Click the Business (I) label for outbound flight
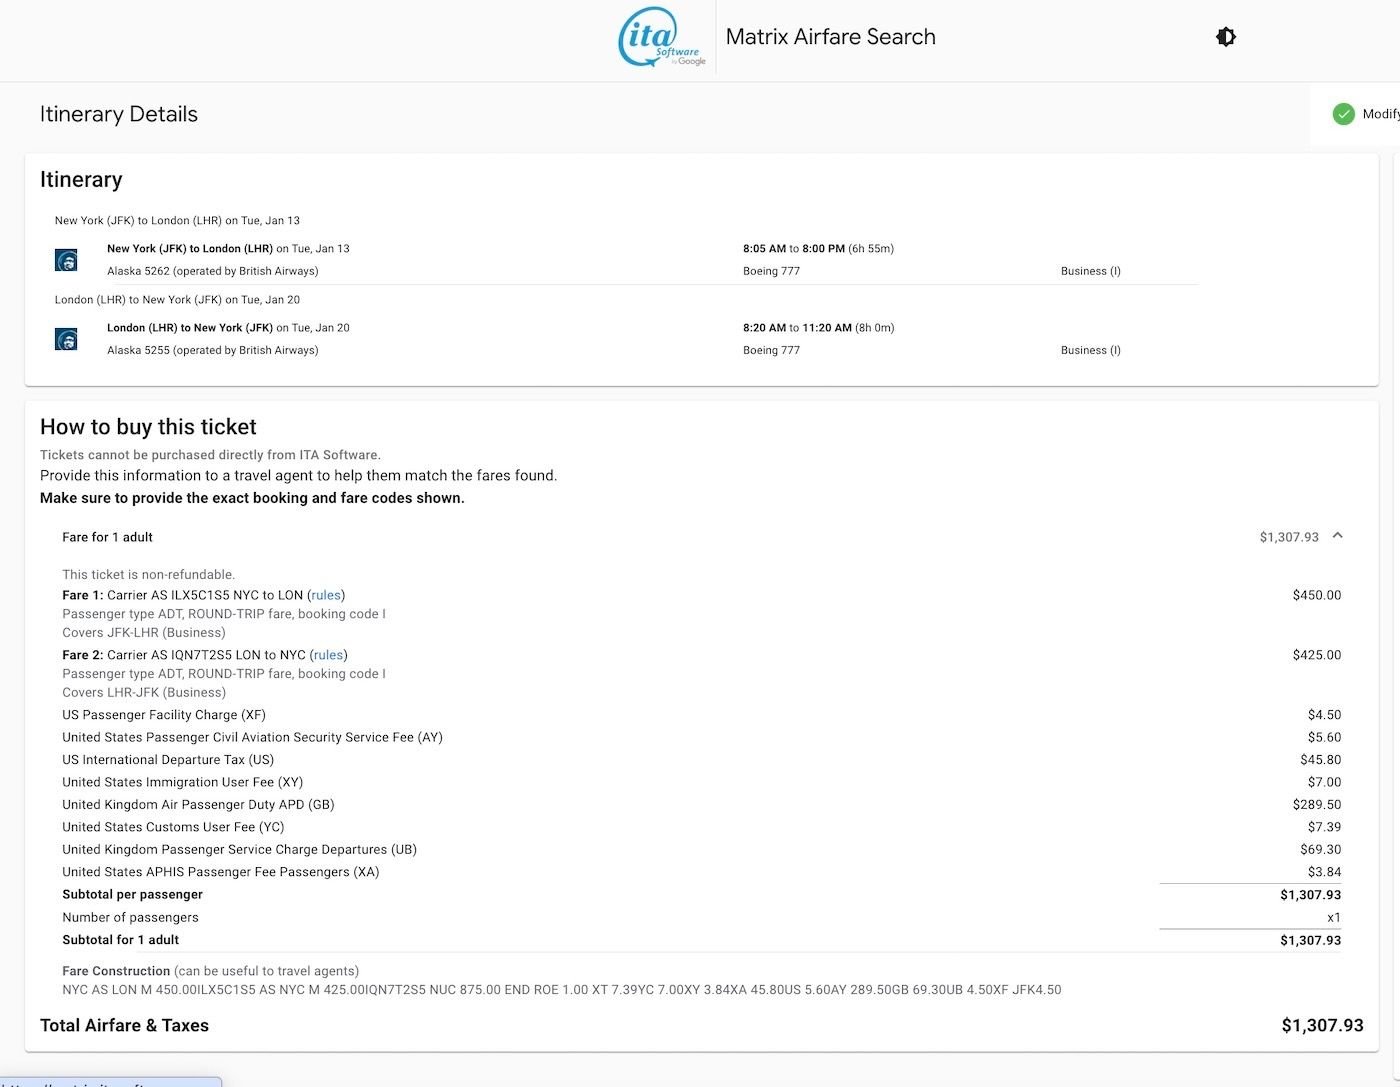1400x1087 pixels. tap(1090, 271)
